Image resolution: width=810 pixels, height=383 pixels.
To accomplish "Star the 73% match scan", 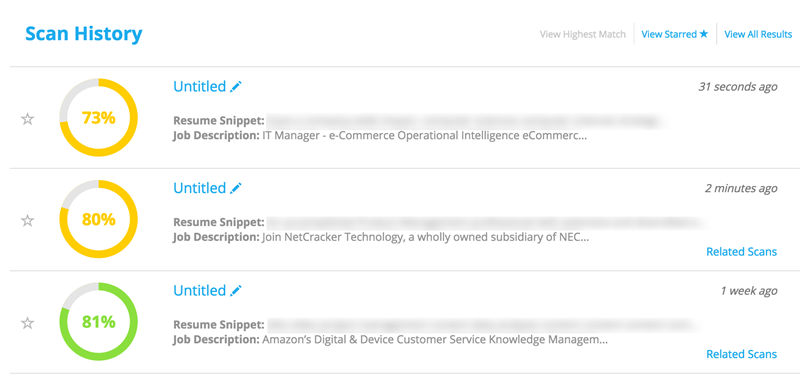I will tap(27, 119).
